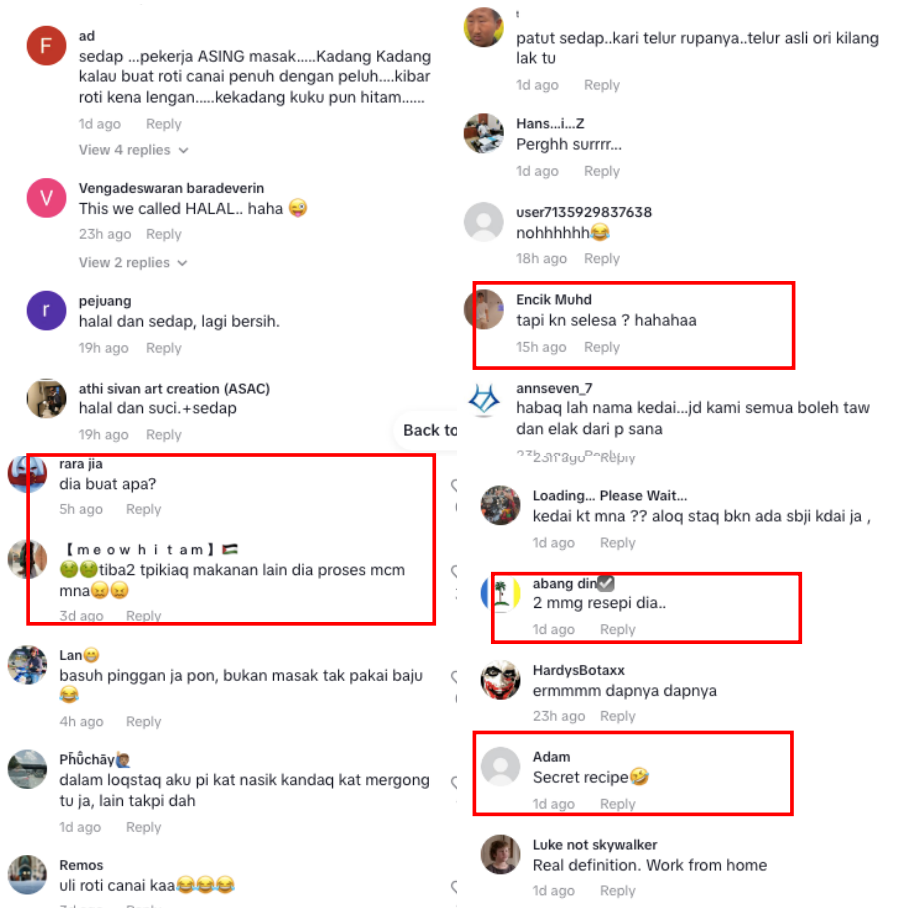The height and width of the screenshot is (911, 912).
Task: Click Vengadeswaran's pink V avatar
Action: click(46, 198)
